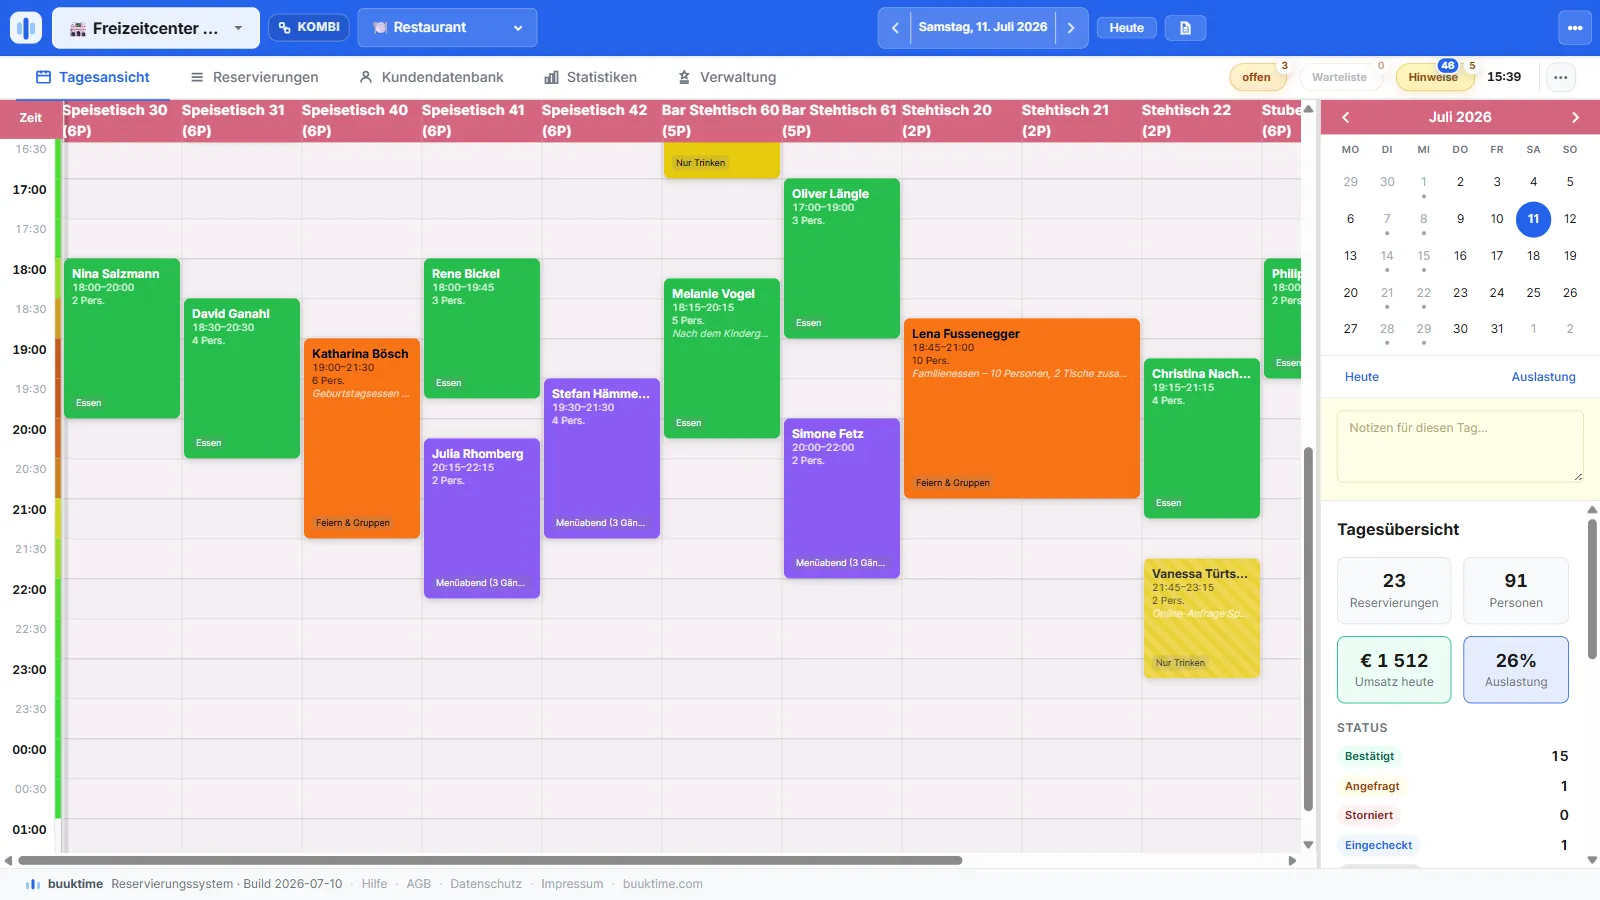Open the date picker Samstag, 11. Juli 2026

983,27
